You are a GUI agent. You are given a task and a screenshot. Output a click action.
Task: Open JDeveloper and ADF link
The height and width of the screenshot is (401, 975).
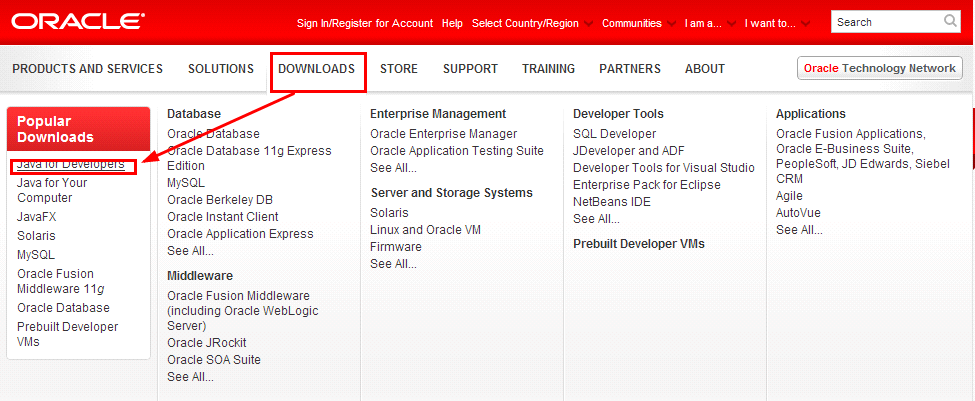(629, 150)
